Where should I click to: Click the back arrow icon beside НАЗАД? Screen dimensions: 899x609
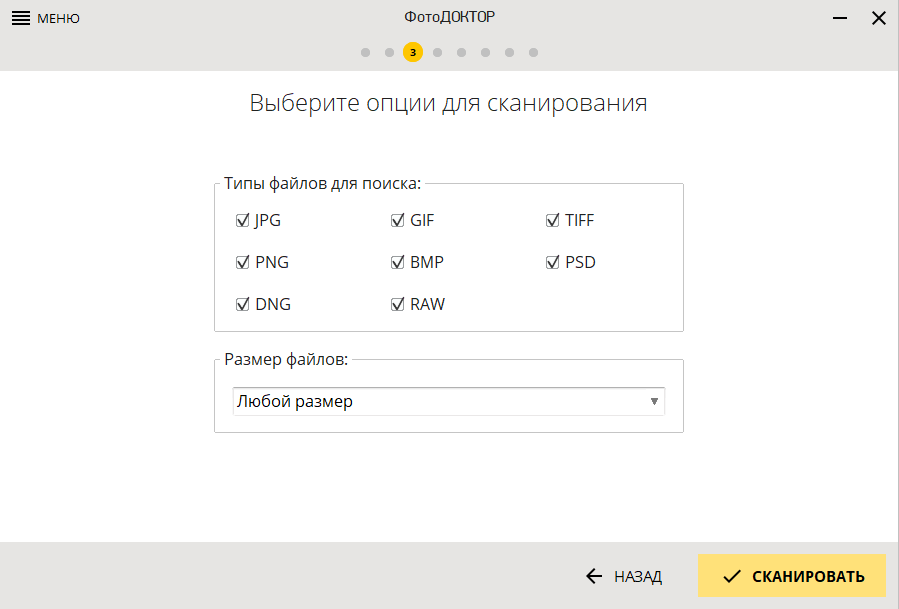point(592,576)
